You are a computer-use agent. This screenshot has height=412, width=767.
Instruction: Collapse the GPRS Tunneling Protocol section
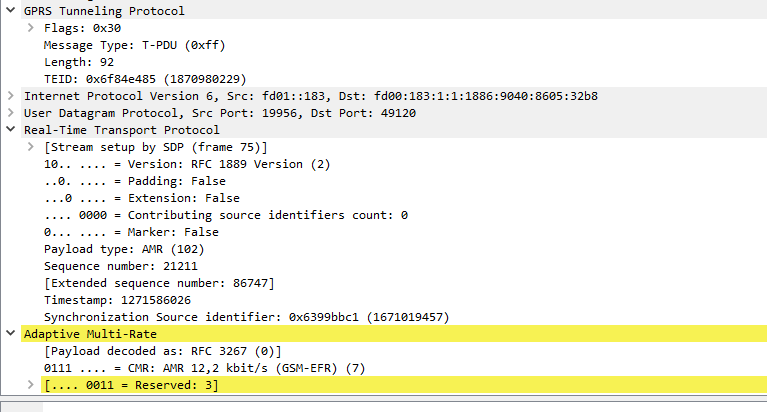(11, 11)
